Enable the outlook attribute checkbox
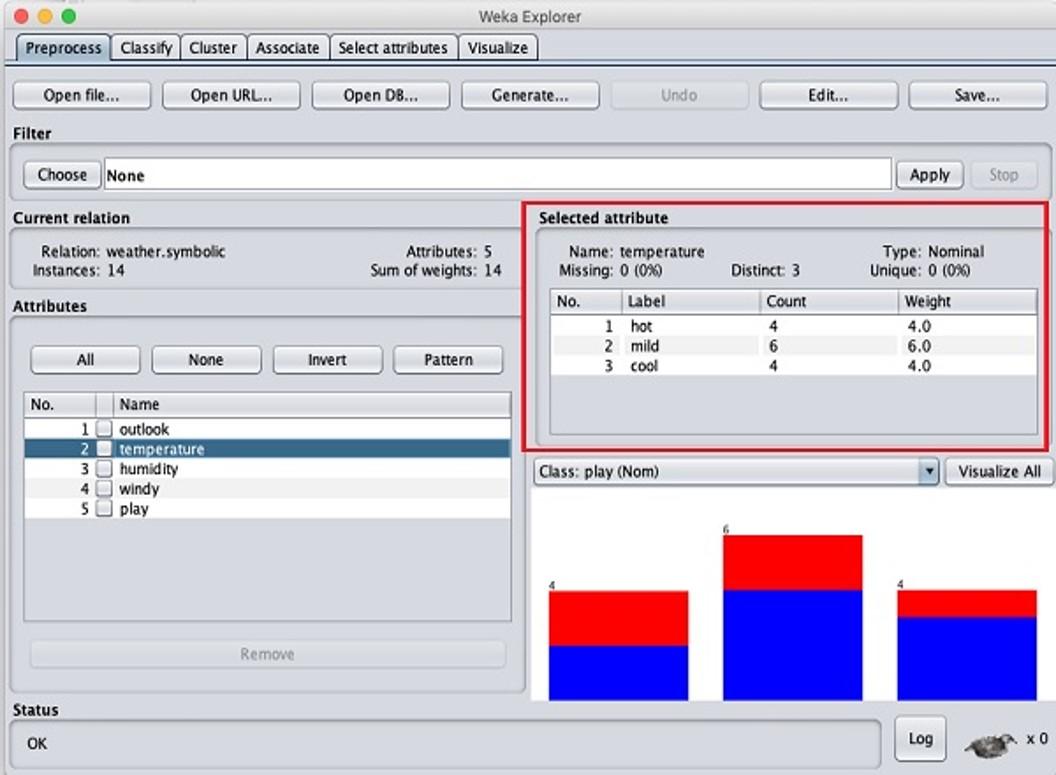 pos(103,428)
